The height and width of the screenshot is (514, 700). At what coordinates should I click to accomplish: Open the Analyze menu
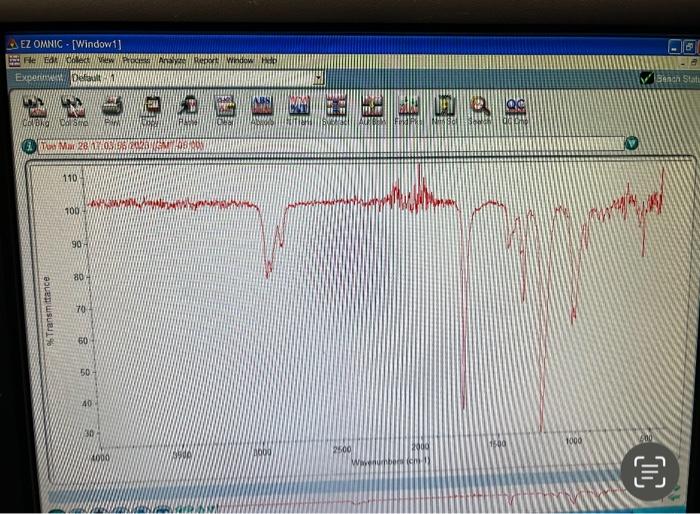(172, 60)
